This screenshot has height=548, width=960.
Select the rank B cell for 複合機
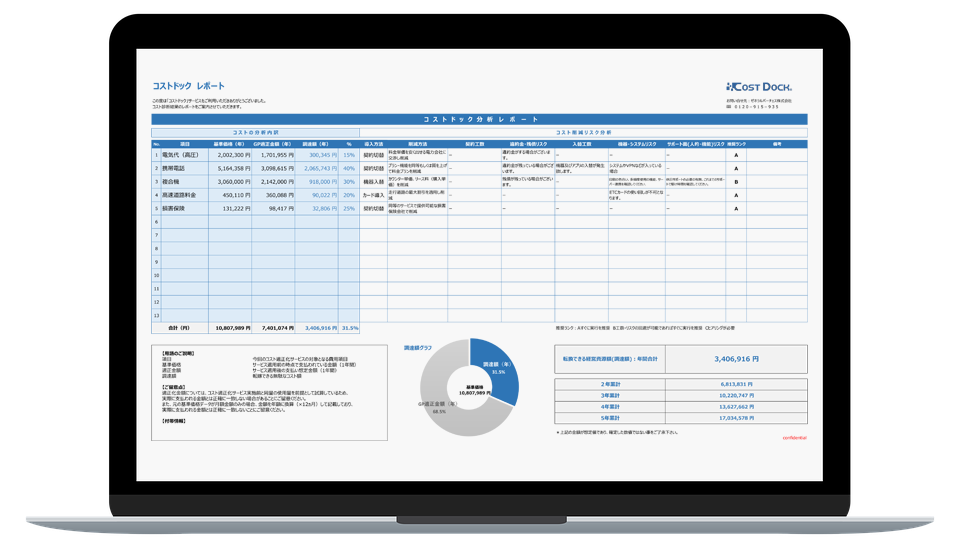736,182
